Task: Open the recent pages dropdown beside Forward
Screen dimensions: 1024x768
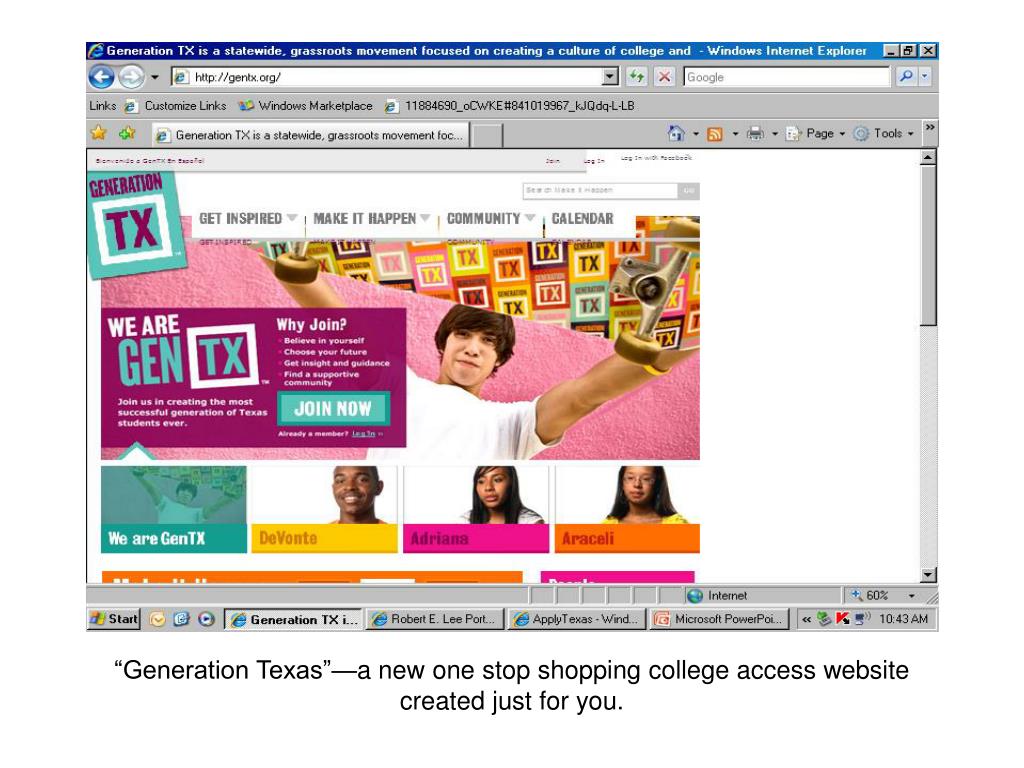Action: click(155, 77)
